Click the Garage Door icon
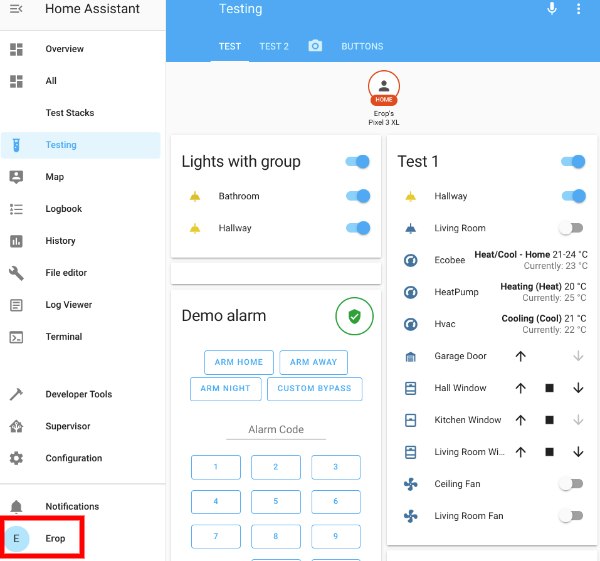 point(410,356)
